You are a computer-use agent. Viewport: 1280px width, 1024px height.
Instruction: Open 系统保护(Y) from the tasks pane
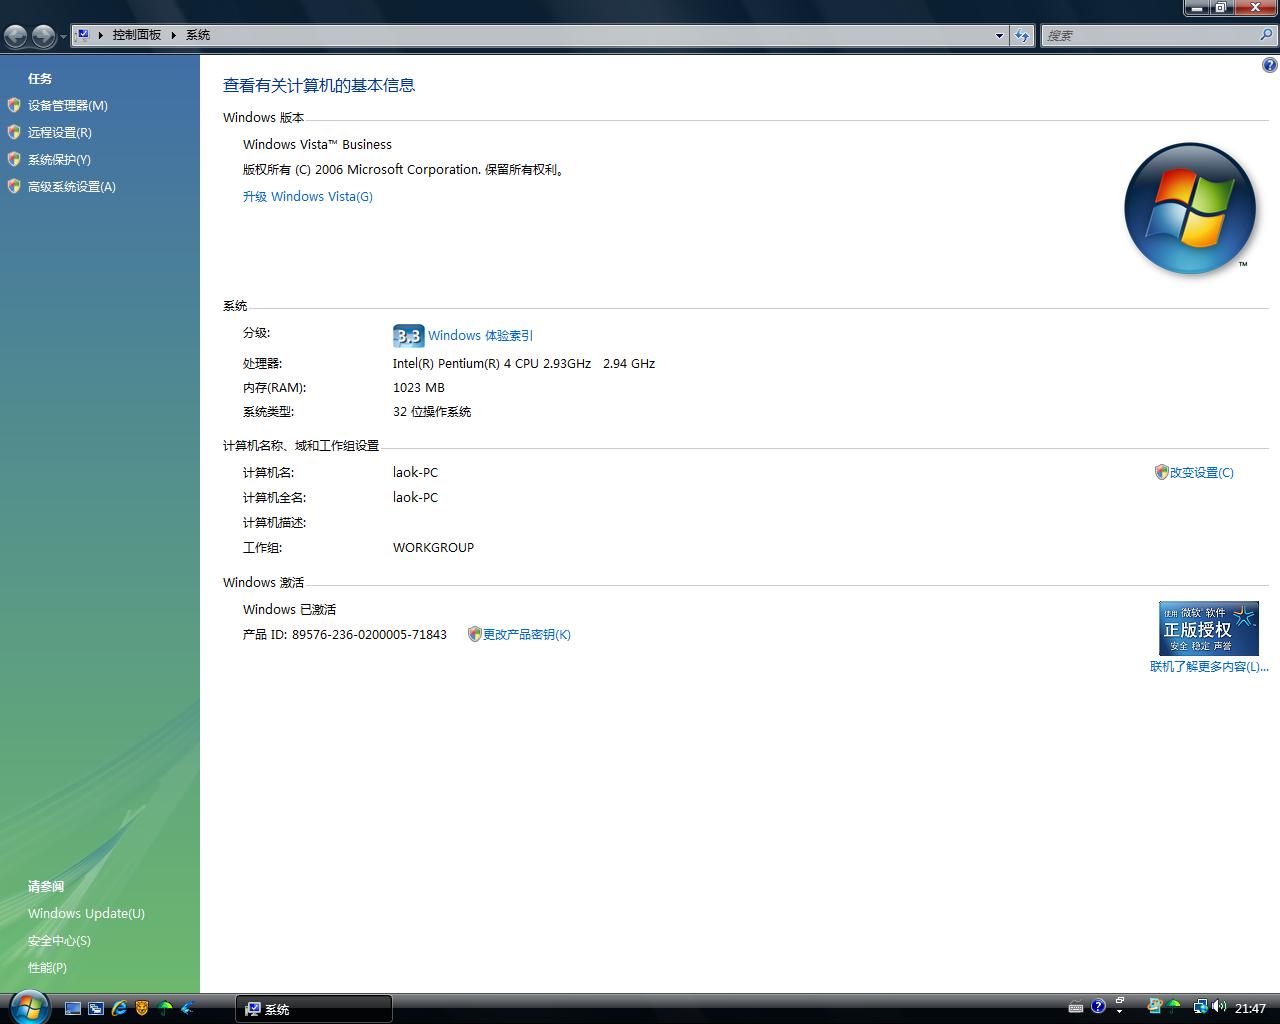click(x=59, y=159)
